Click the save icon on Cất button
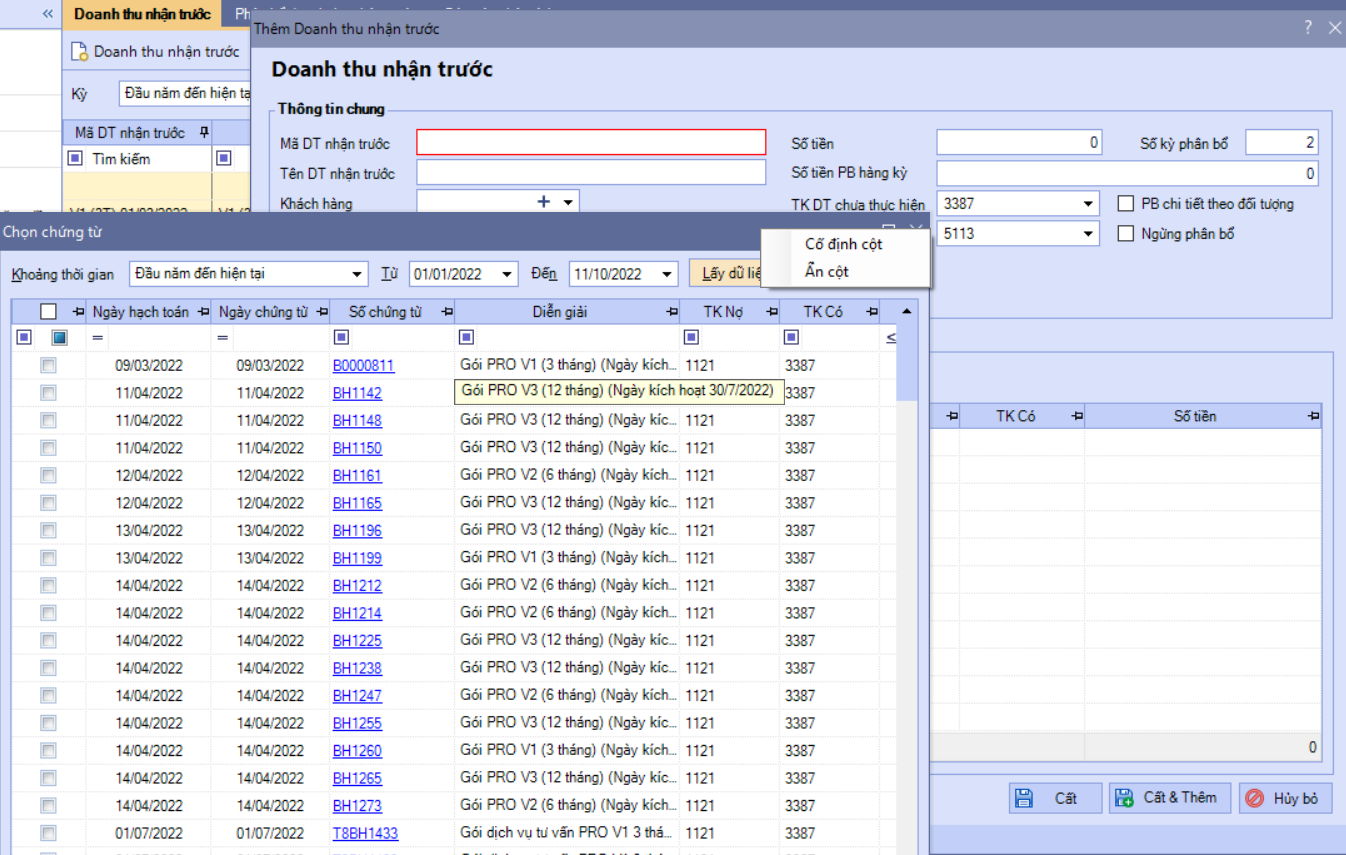The image size is (1346, 855). (1024, 798)
